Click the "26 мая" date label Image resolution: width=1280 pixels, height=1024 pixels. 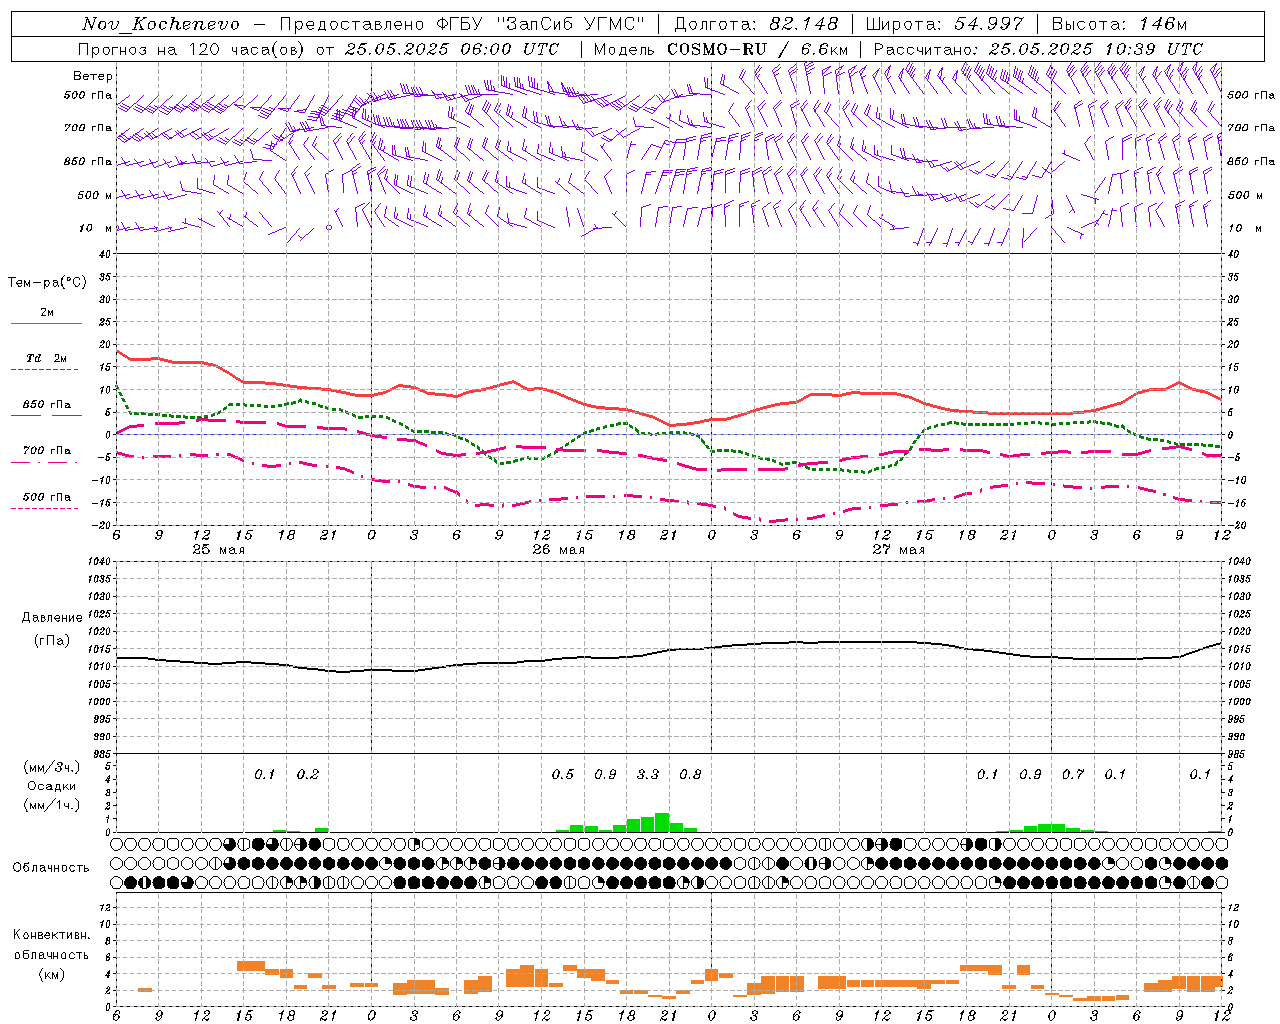pyautogui.click(x=559, y=550)
